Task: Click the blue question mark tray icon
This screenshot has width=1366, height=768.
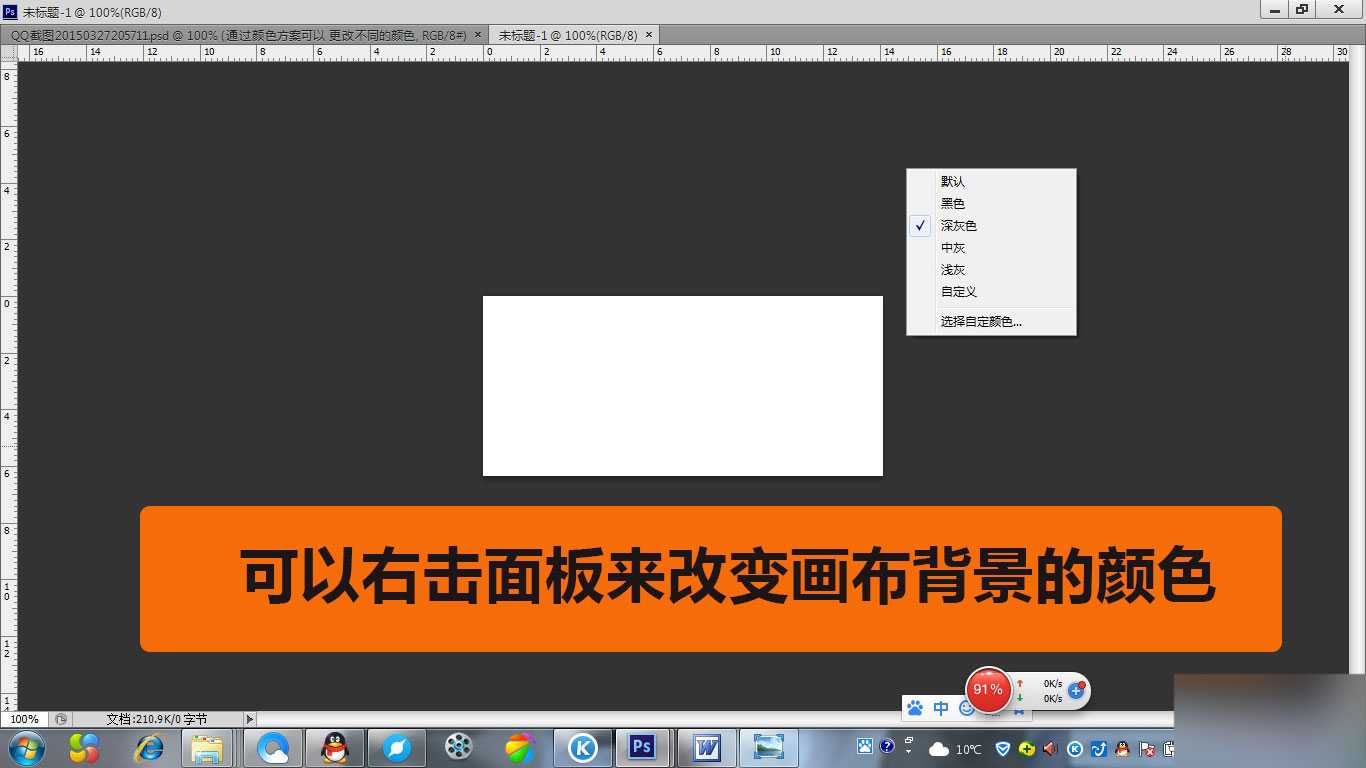Action: coord(886,746)
